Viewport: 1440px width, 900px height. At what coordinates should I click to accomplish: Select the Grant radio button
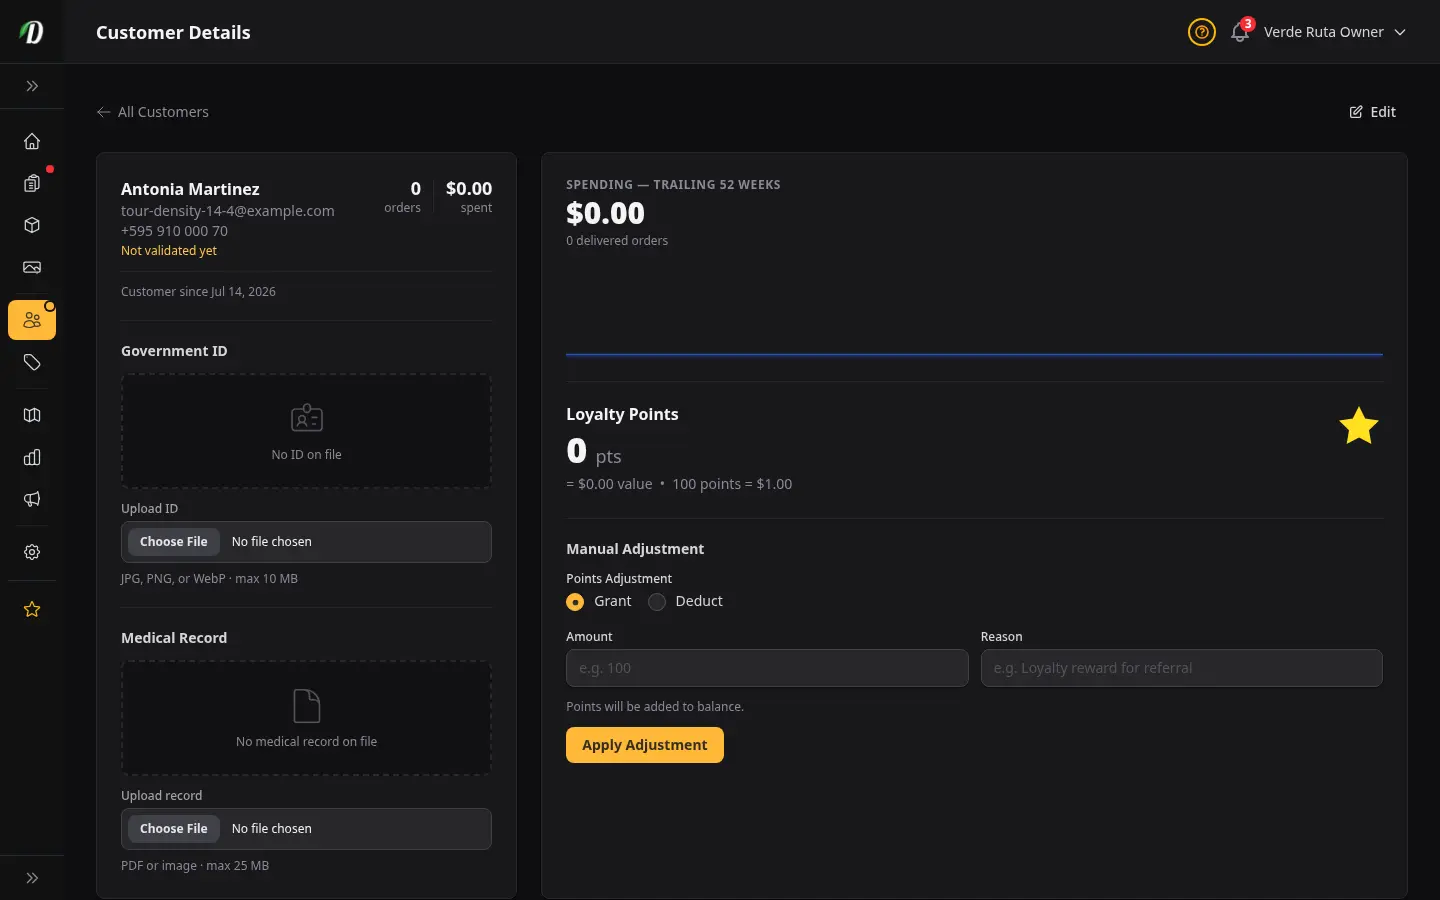pyautogui.click(x=575, y=602)
